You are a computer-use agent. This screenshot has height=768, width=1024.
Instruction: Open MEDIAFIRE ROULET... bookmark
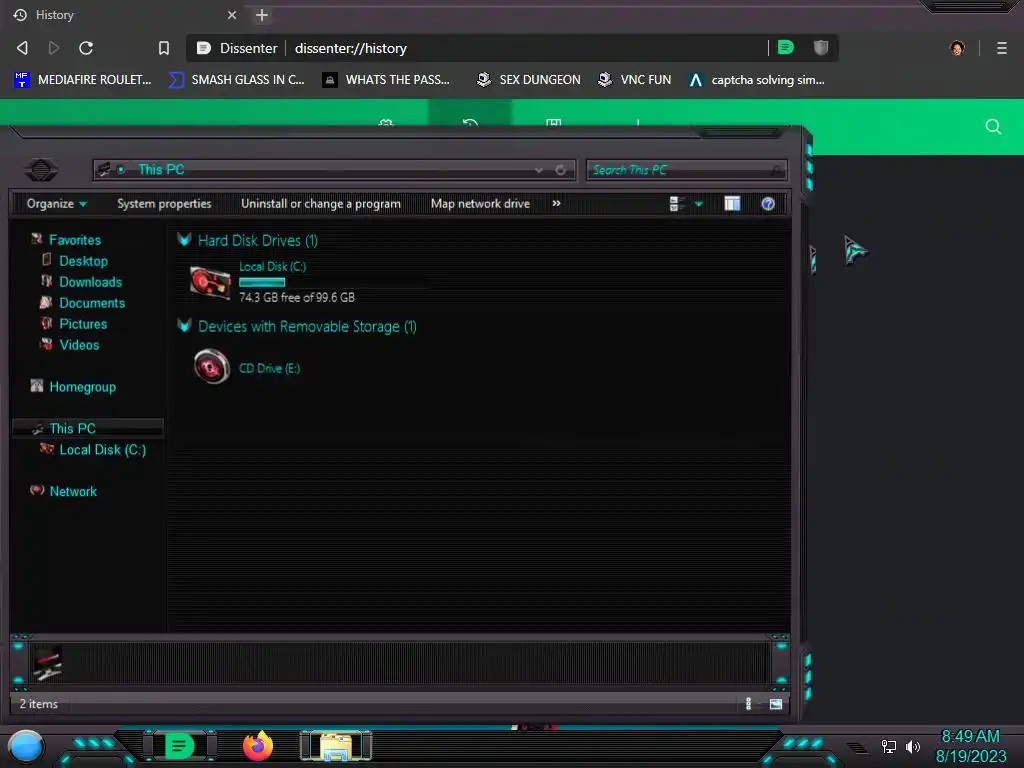[82, 80]
